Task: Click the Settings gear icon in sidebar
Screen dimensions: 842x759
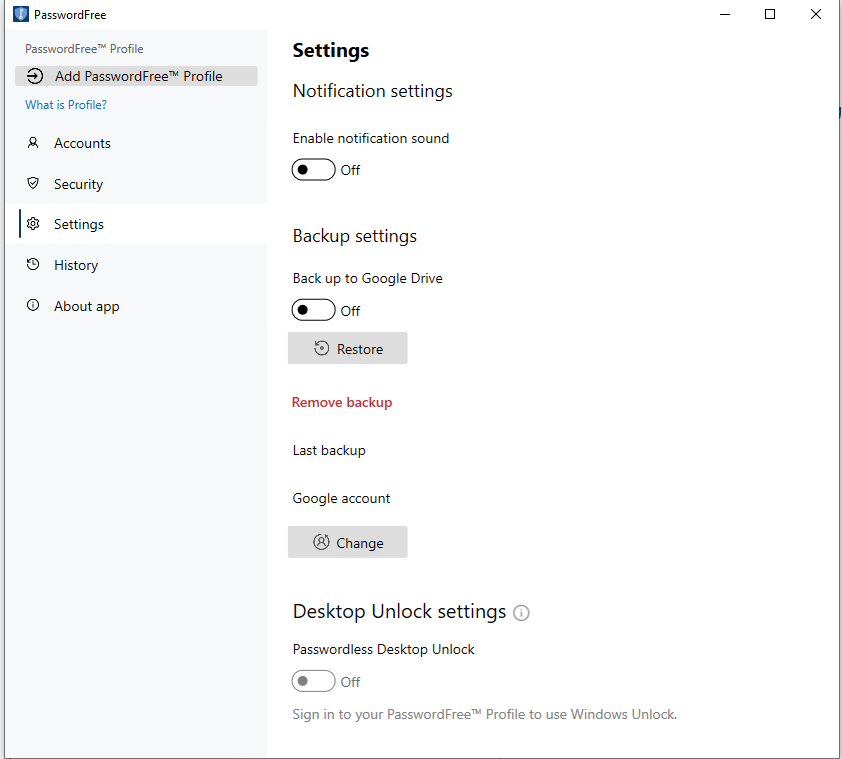Action: [33, 224]
